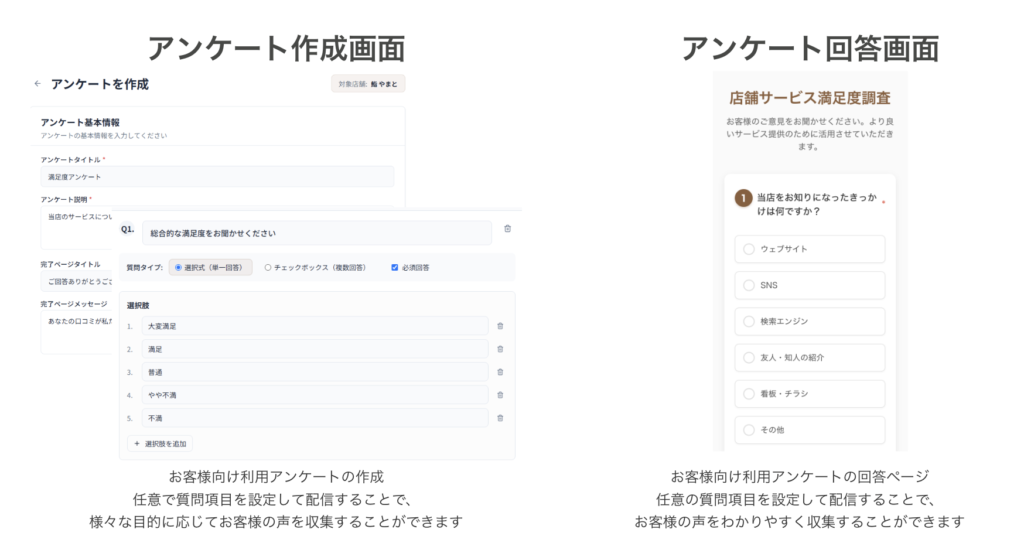Viewport: 1024px width, 553px height.
Task: Delete the 普通 choice
Action: tap(500, 372)
